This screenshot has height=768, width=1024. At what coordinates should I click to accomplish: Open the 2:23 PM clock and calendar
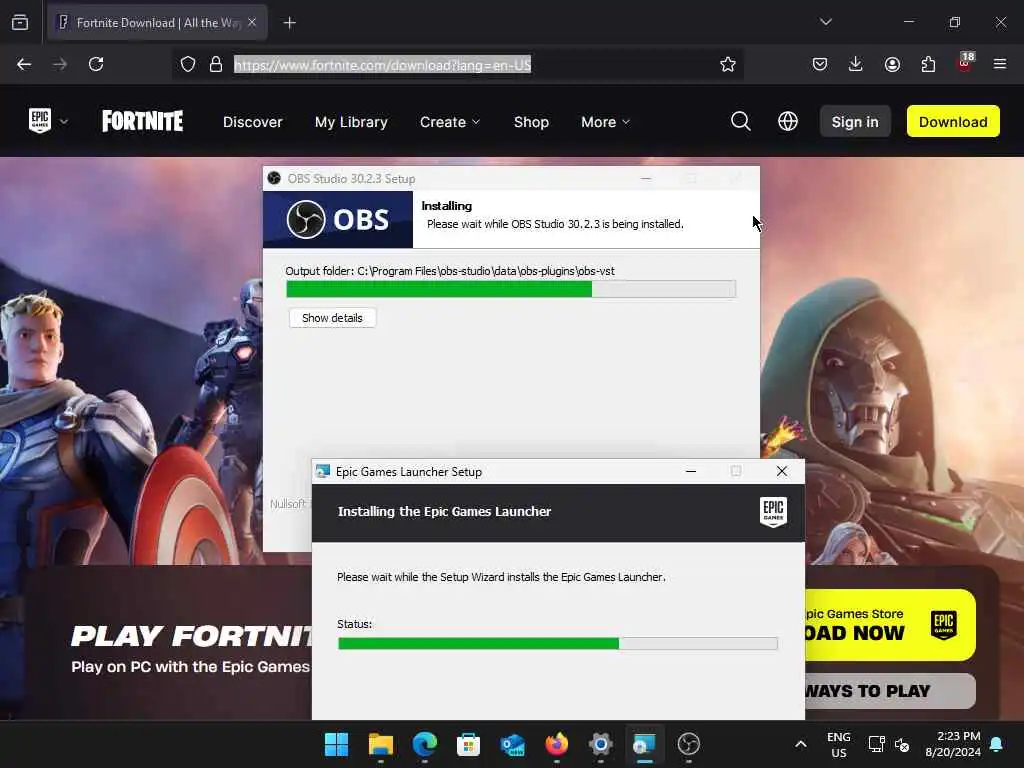tap(952, 744)
